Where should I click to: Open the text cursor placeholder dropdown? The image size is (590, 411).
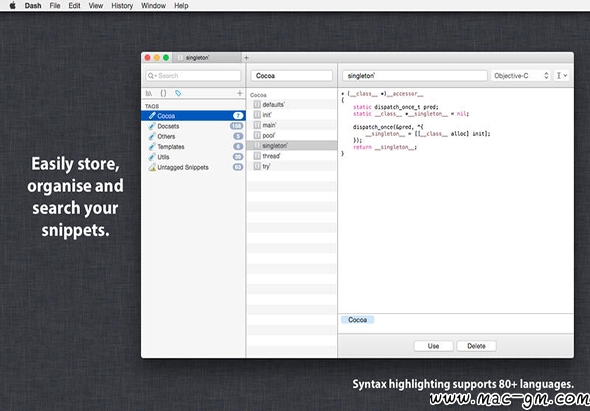tap(561, 76)
